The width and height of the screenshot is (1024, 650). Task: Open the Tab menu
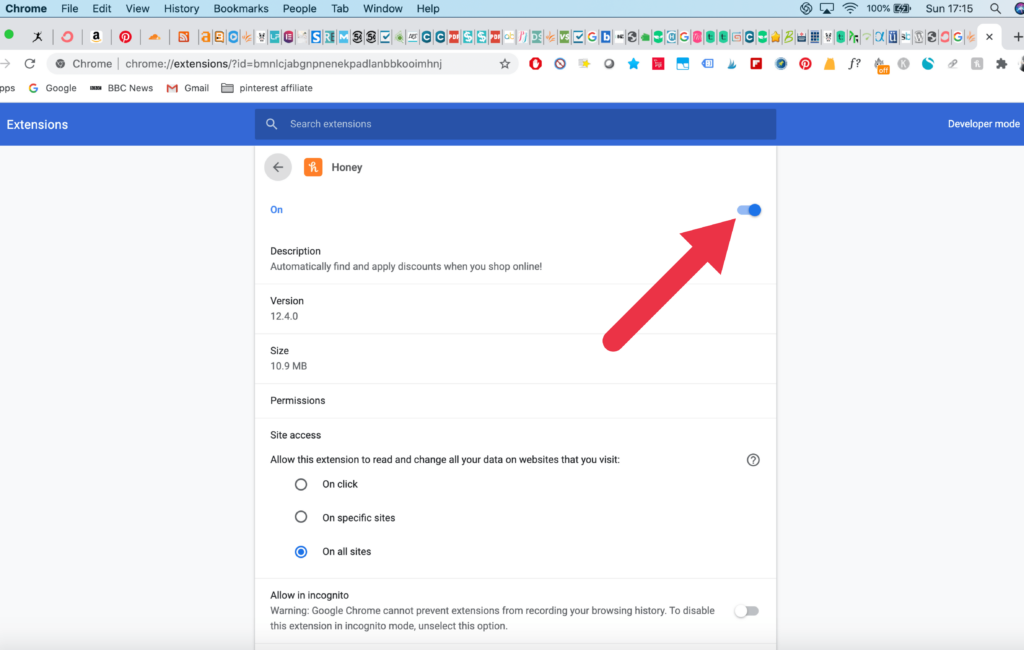pyautogui.click(x=340, y=8)
